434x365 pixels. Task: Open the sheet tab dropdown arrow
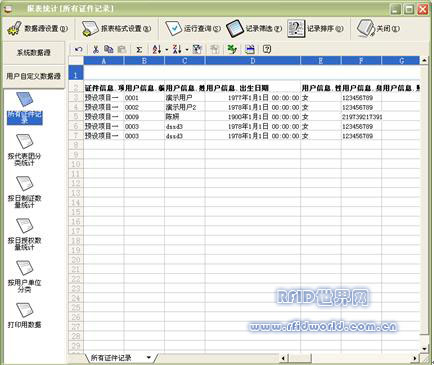coord(149,358)
